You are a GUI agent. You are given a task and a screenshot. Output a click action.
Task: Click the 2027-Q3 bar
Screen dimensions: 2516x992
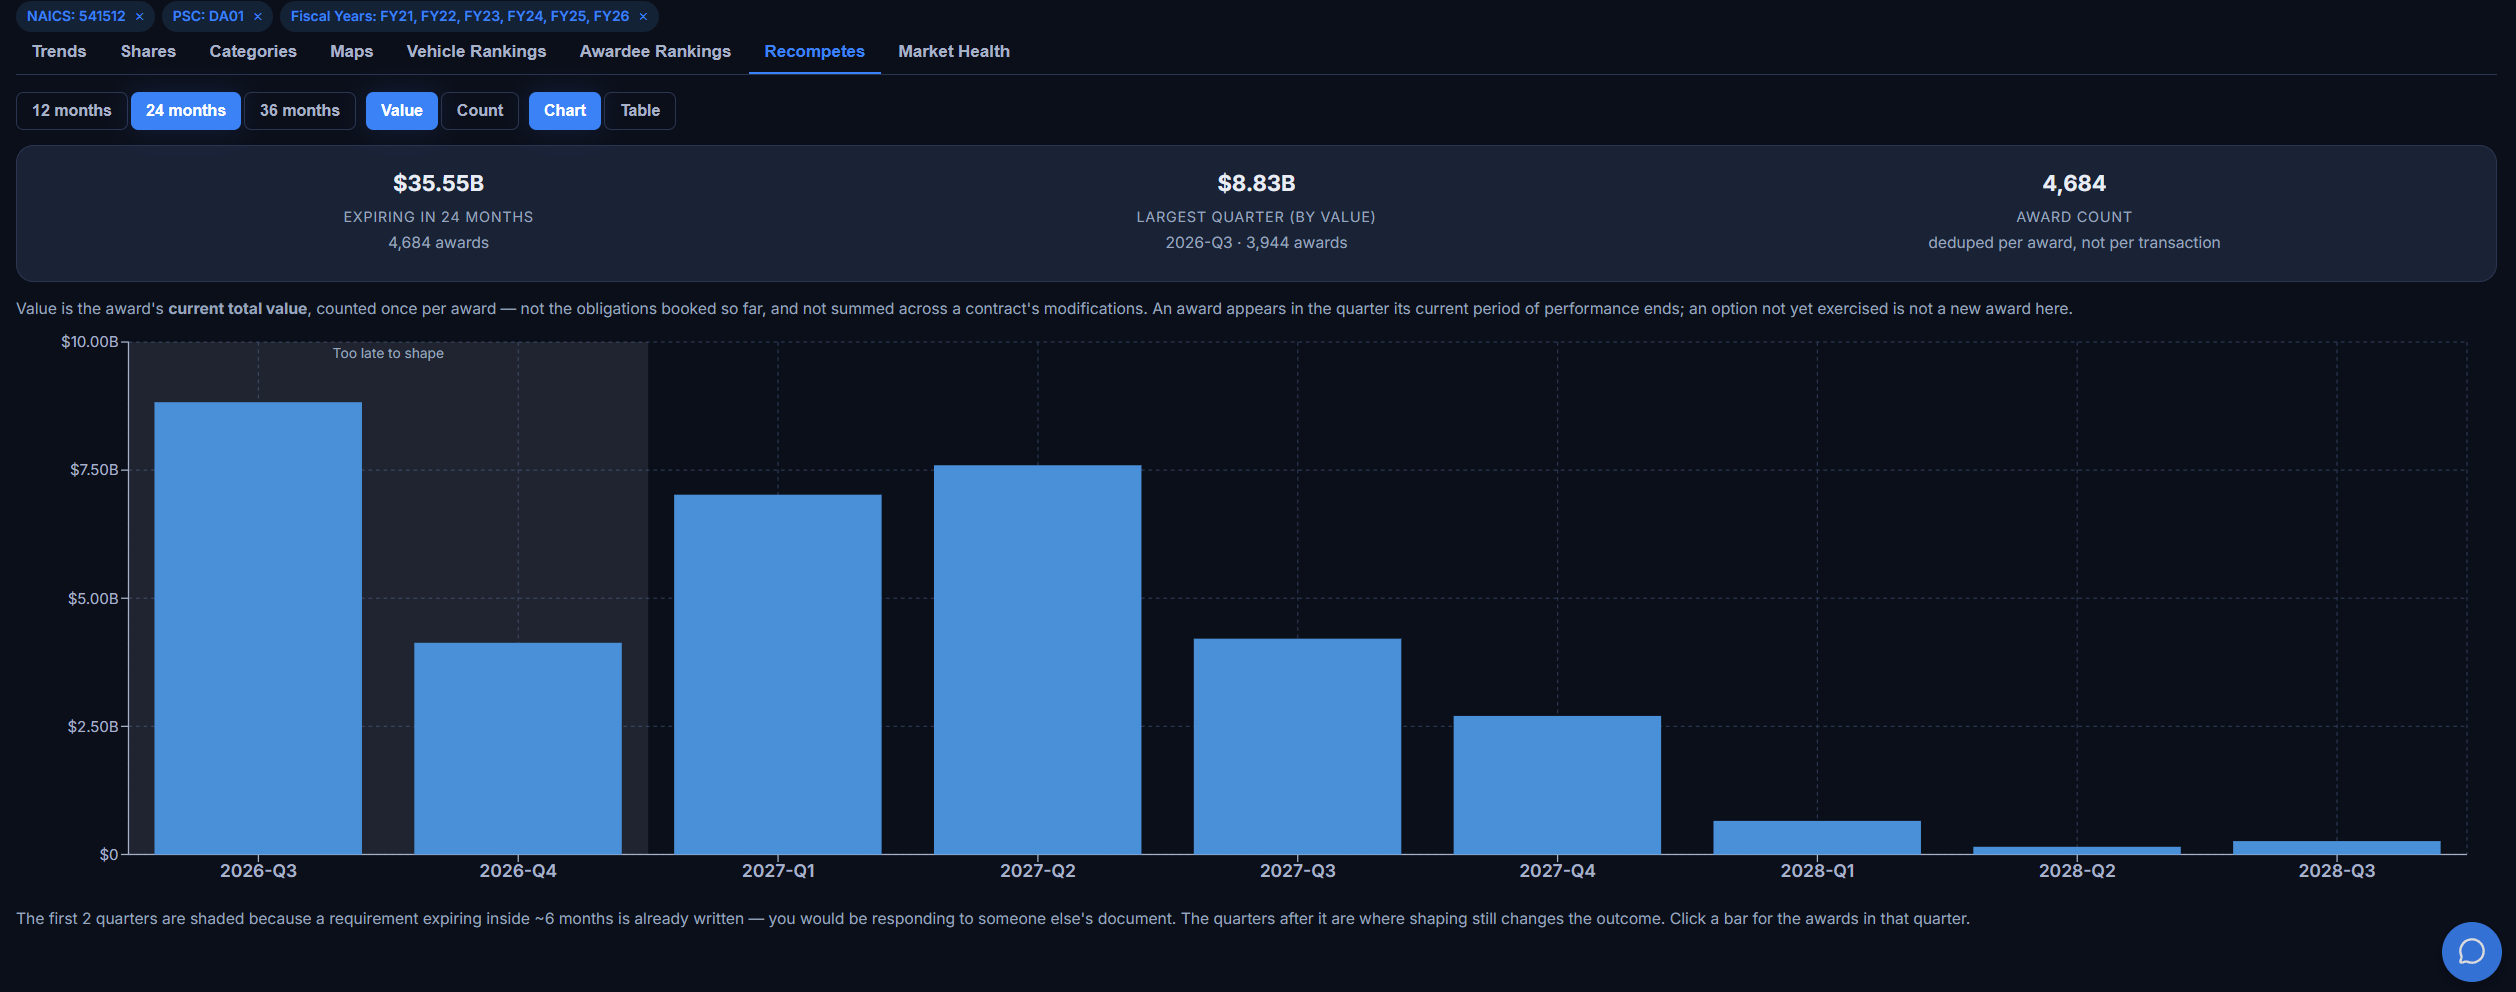1298,746
